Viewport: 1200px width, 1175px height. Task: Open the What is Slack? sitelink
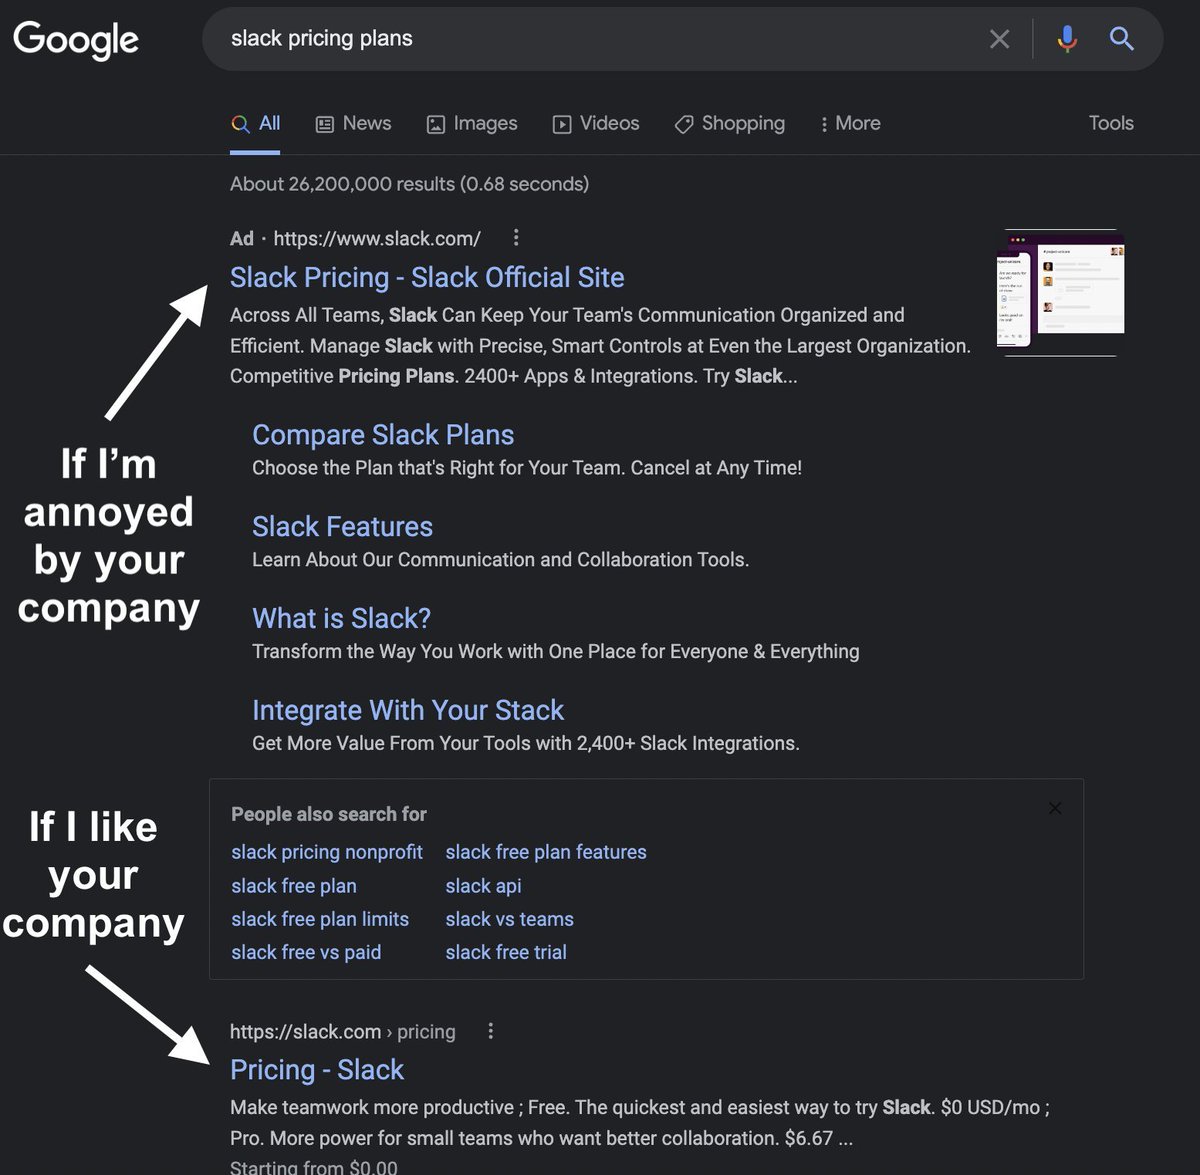341,619
